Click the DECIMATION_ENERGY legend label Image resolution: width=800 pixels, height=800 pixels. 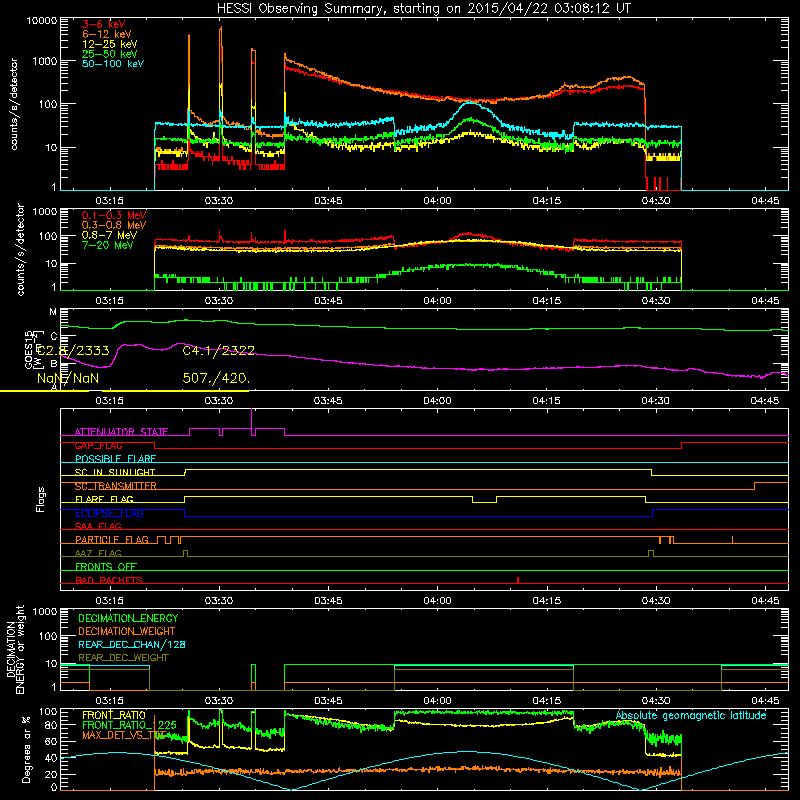click(128, 618)
